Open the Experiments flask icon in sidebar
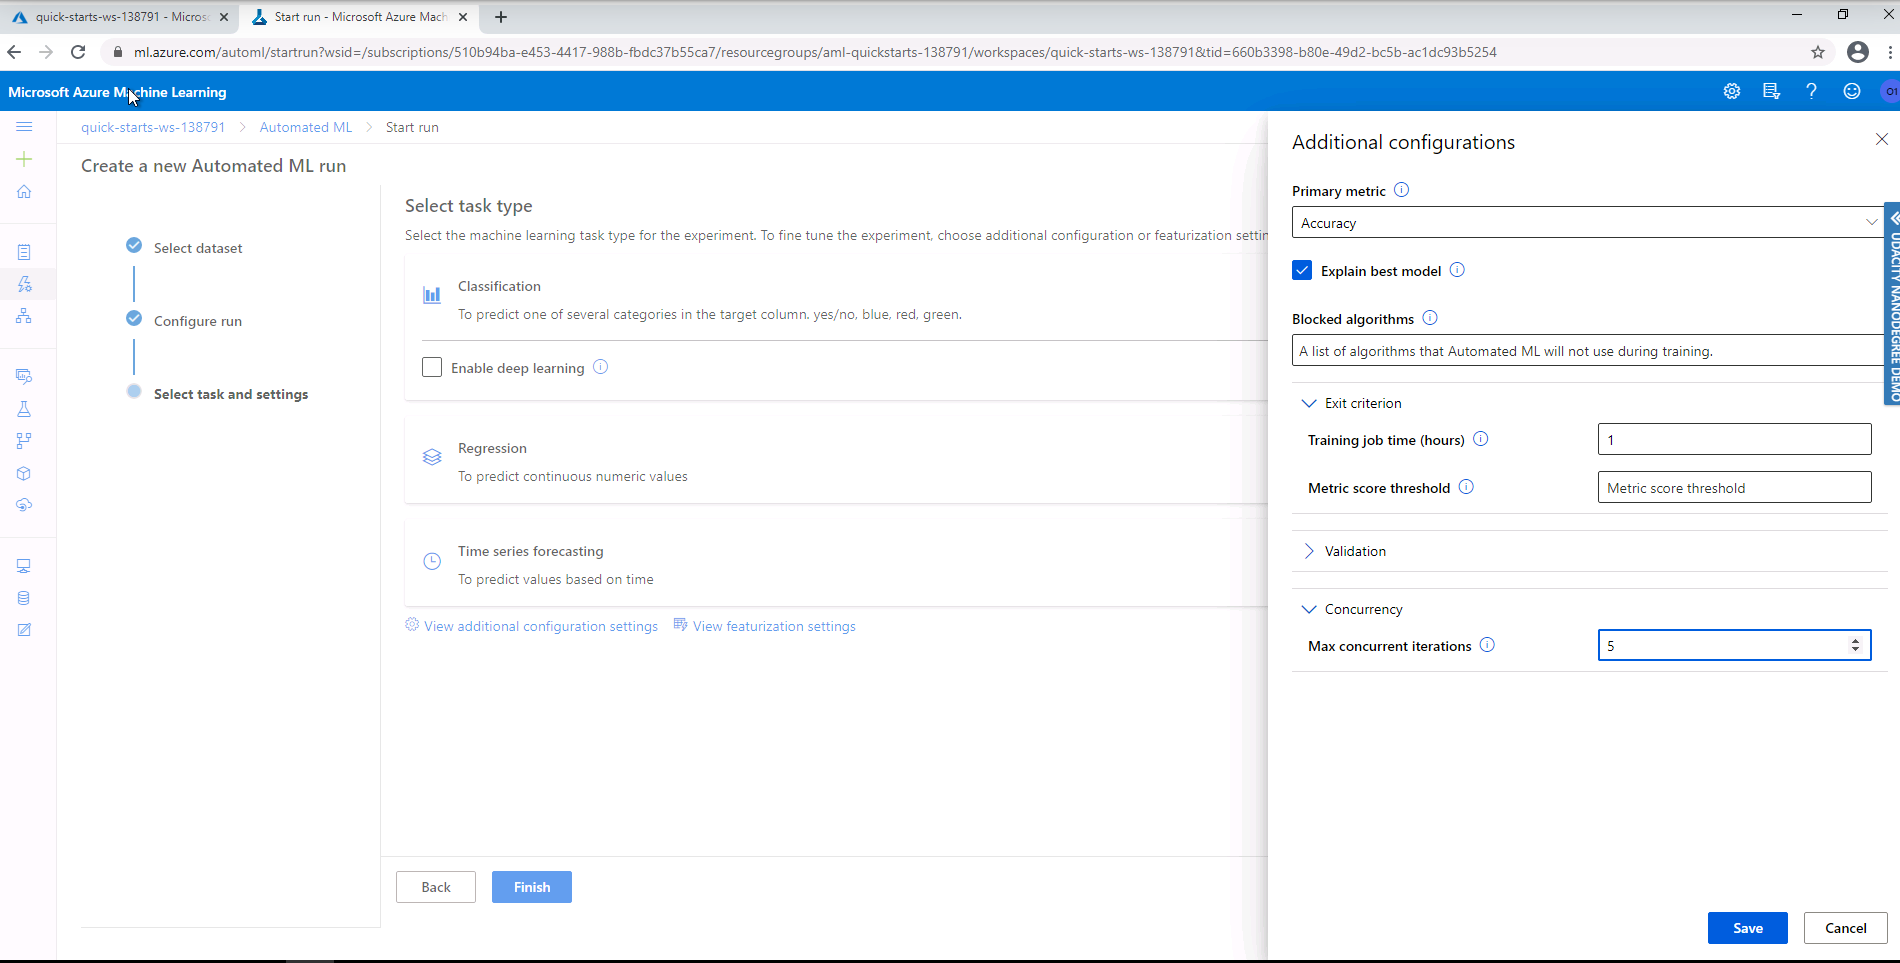The height and width of the screenshot is (963, 1900). click(x=24, y=409)
